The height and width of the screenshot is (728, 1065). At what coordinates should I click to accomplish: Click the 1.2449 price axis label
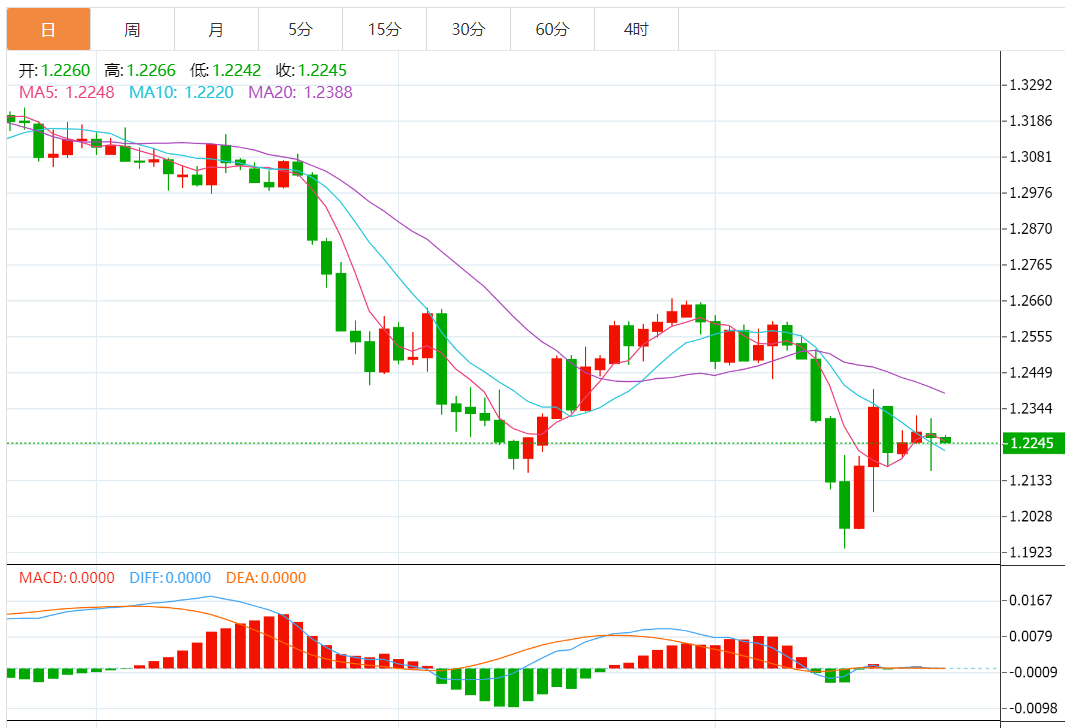(1030, 373)
